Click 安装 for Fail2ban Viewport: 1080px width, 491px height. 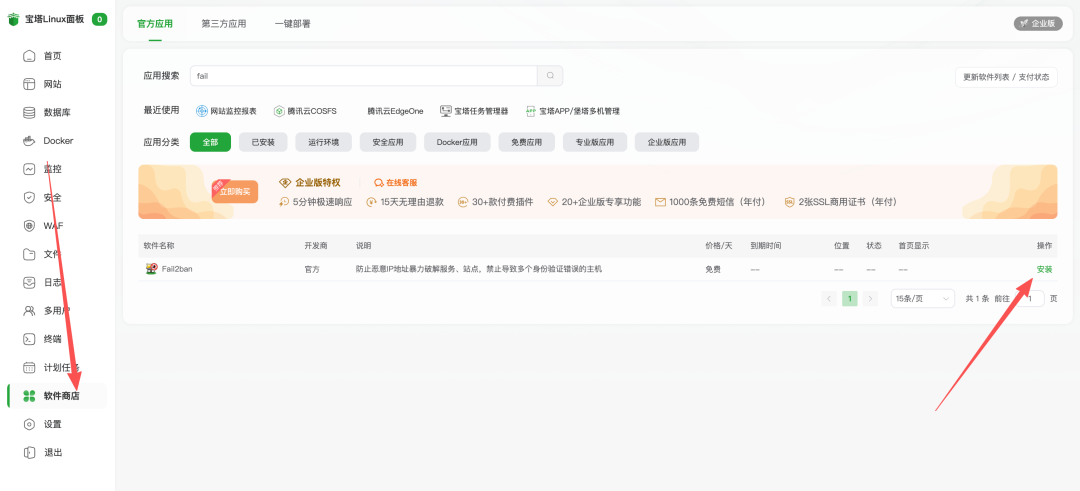[1044, 269]
